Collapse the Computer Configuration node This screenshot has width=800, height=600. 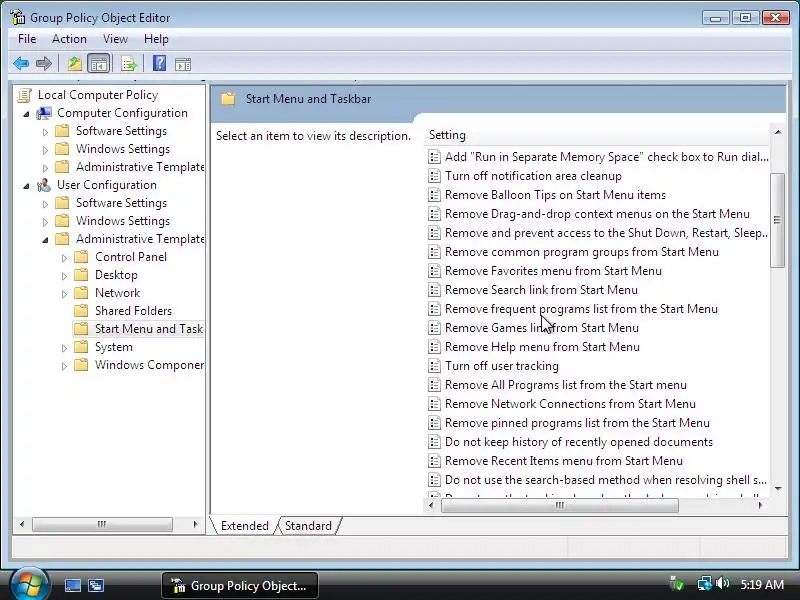pyautogui.click(x=27, y=114)
